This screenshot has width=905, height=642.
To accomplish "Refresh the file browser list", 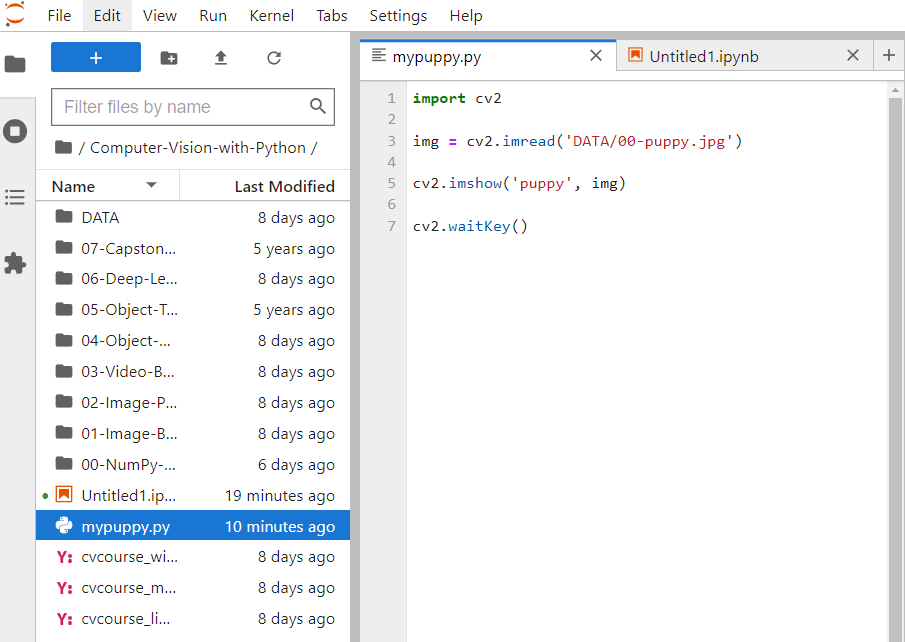I will (x=274, y=58).
